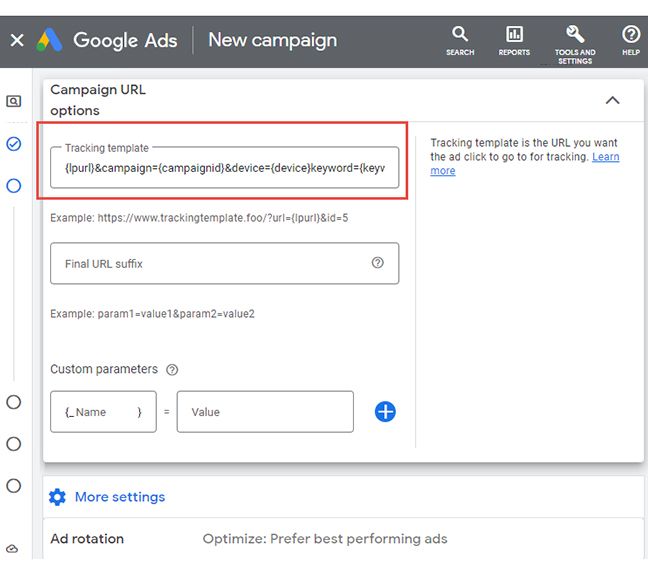Click the More settings gear icon
Image resolution: width=648 pixels, height=573 pixels.
point(57,497)
